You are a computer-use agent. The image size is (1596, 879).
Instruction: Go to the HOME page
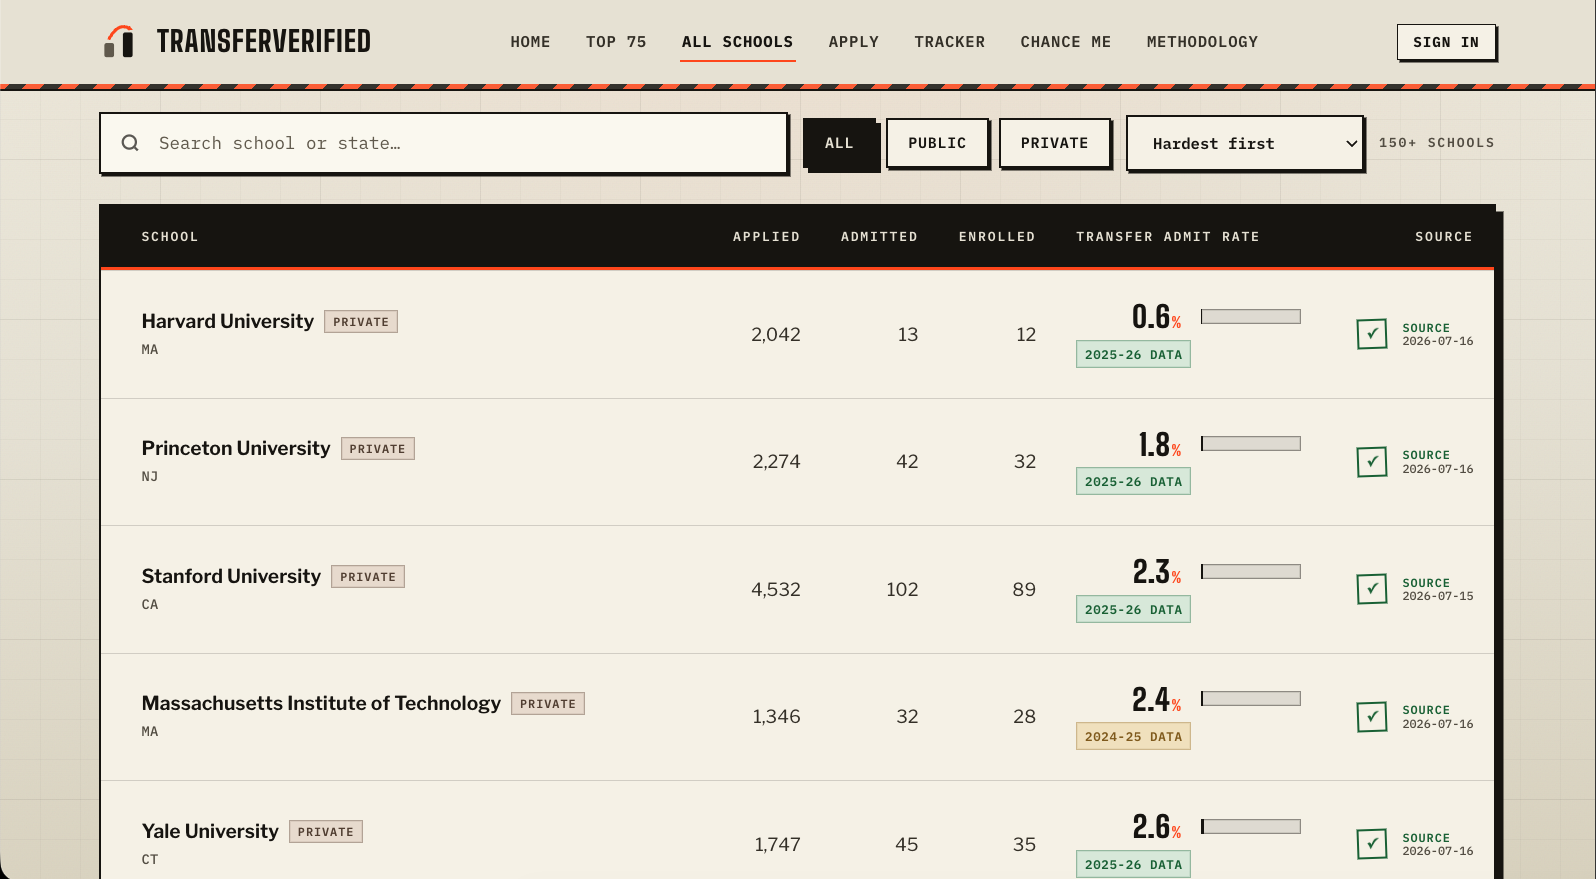[x=530, y=42]
